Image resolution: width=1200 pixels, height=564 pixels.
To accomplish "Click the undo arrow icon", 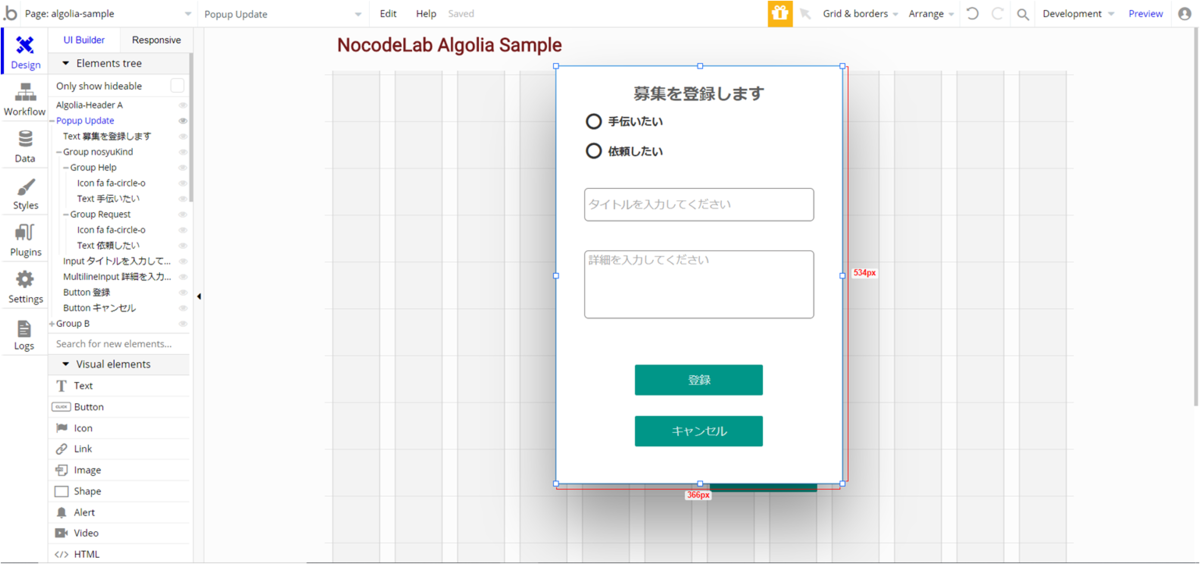I will pyautogui.click(x=972, y=14).
